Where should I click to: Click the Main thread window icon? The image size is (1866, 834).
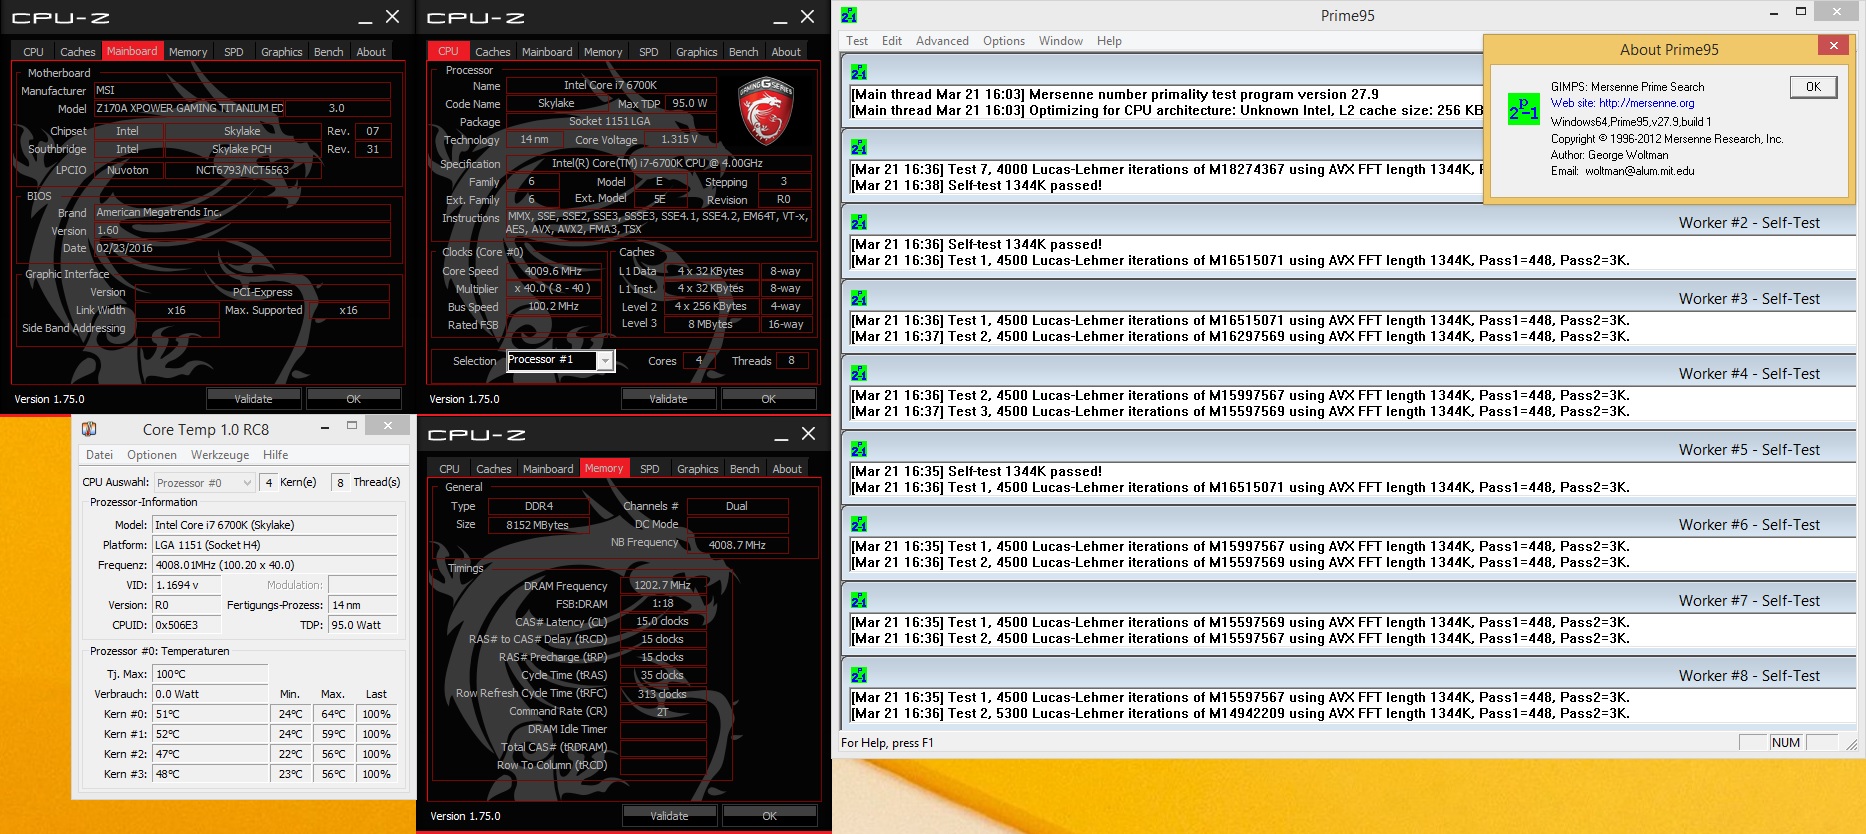[859, 72]
